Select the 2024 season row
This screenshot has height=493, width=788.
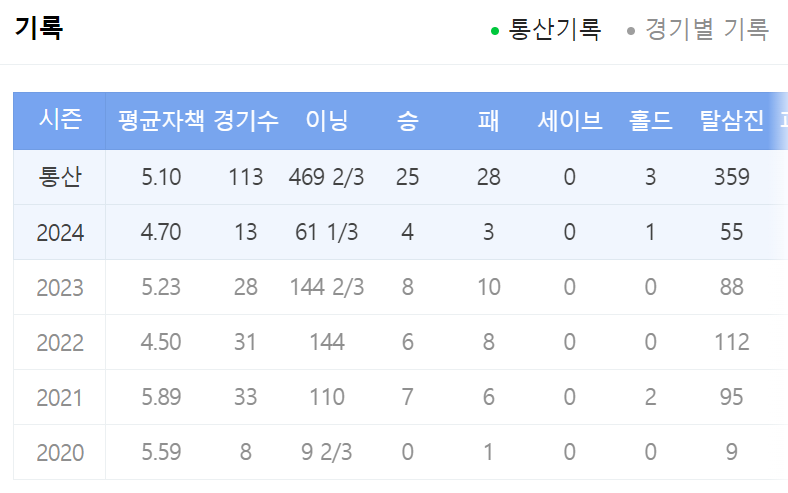coord(401,232)
